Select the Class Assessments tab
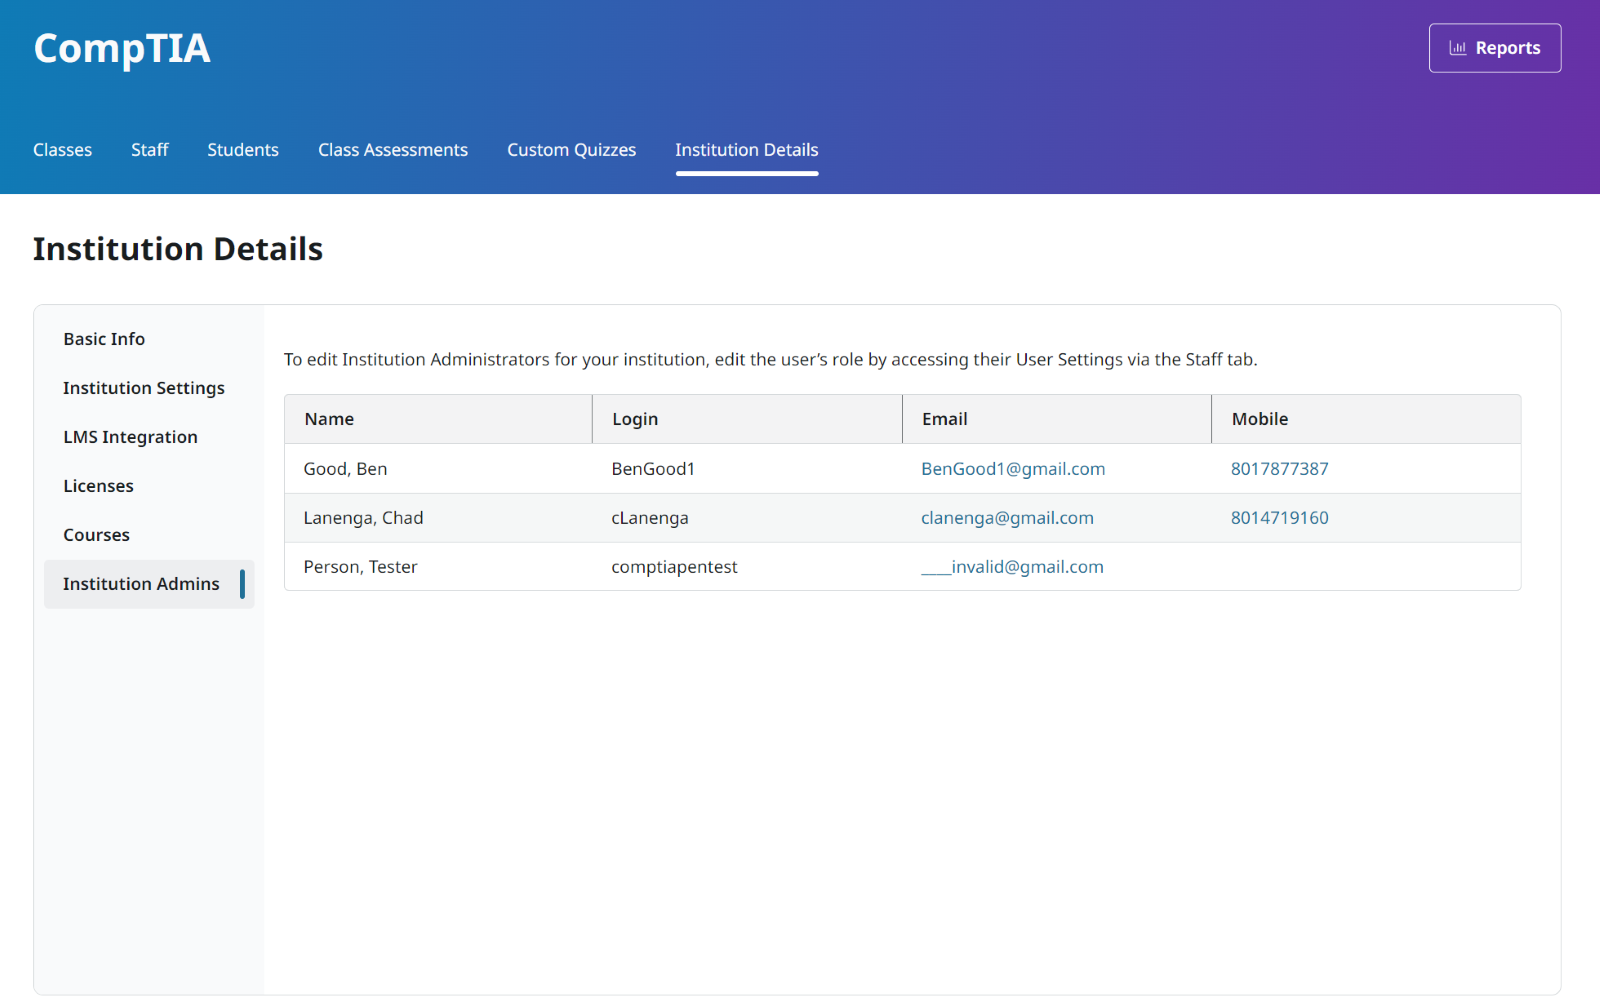Viewport: 1600px width, 1007px height. click(x=392, y=150)
